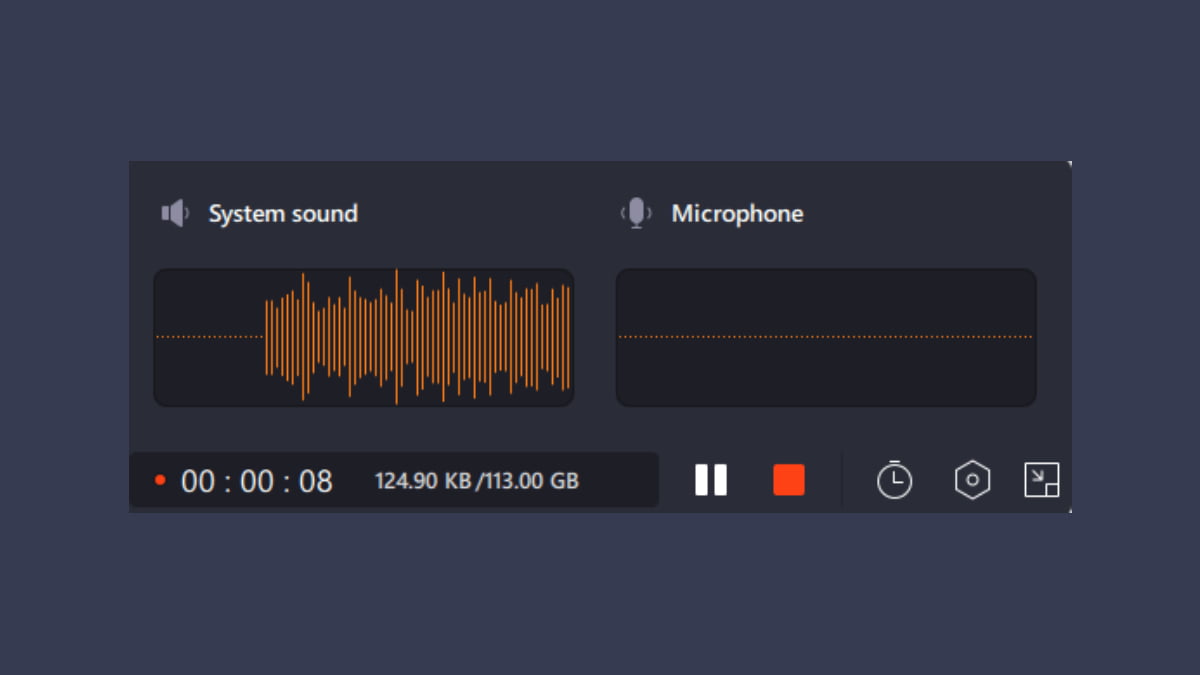
Task: Click the right end of microphone dotted line
Action: 1026,337
